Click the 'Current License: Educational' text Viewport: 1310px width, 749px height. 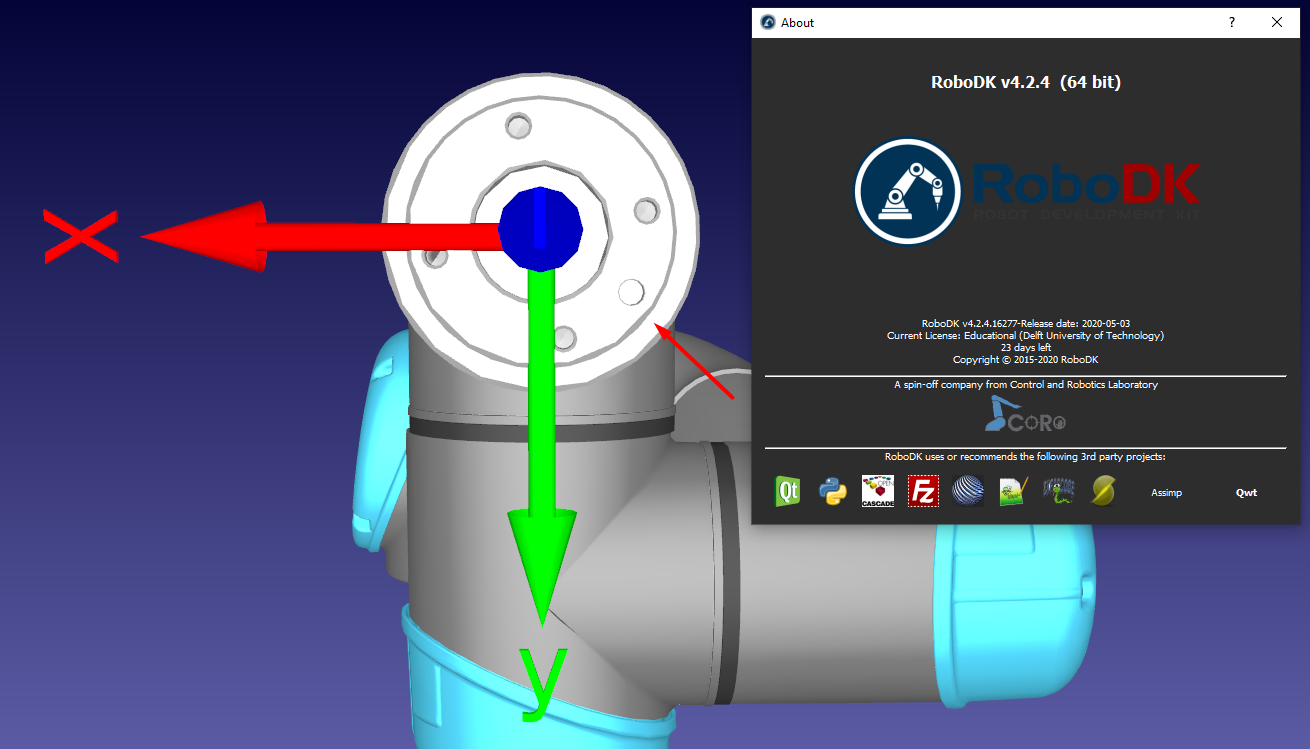1025,336
